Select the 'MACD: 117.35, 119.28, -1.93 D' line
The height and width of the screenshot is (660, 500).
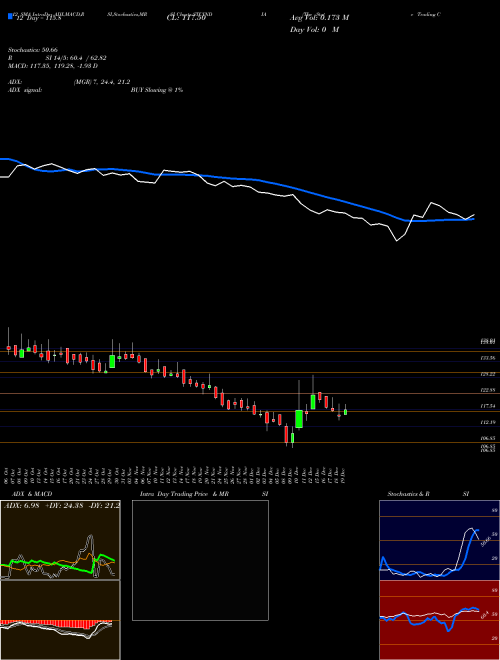click(53, 66)
